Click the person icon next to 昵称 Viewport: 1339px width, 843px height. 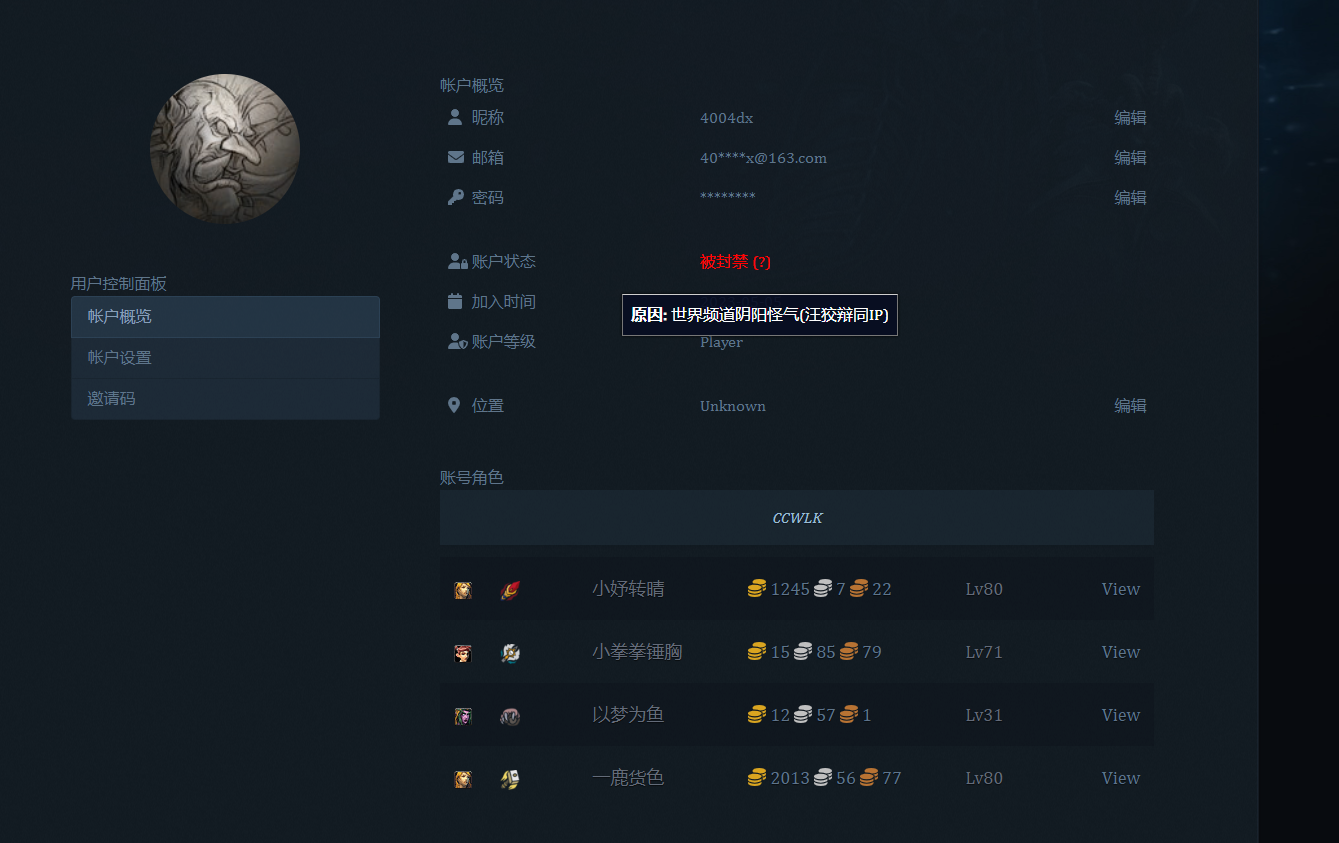tap(456, 117)
